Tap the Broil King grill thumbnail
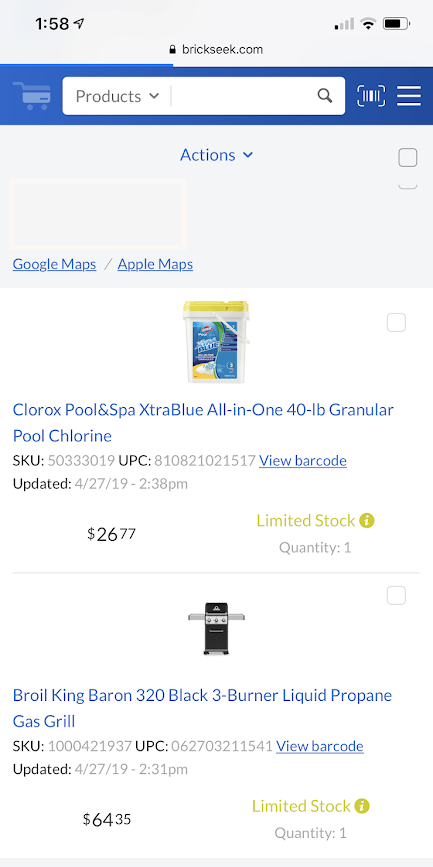The height and width of the screenshot is (867, 433). click(216, 629)
